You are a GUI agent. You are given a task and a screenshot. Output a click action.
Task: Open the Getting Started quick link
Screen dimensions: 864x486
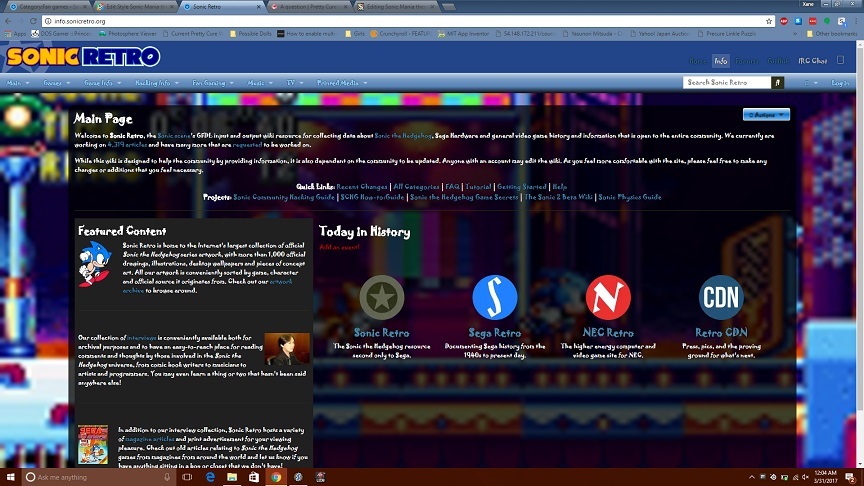coord(522,187)
